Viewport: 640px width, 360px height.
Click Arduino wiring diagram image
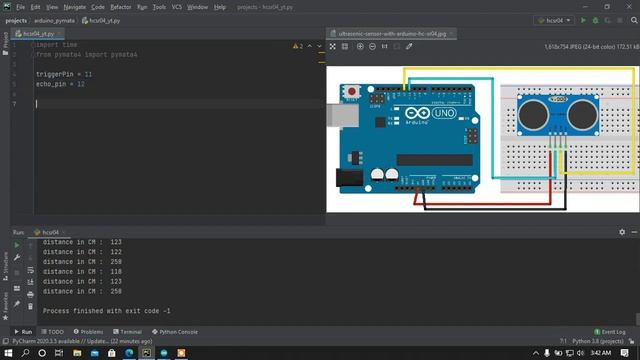tap(483, 139)
